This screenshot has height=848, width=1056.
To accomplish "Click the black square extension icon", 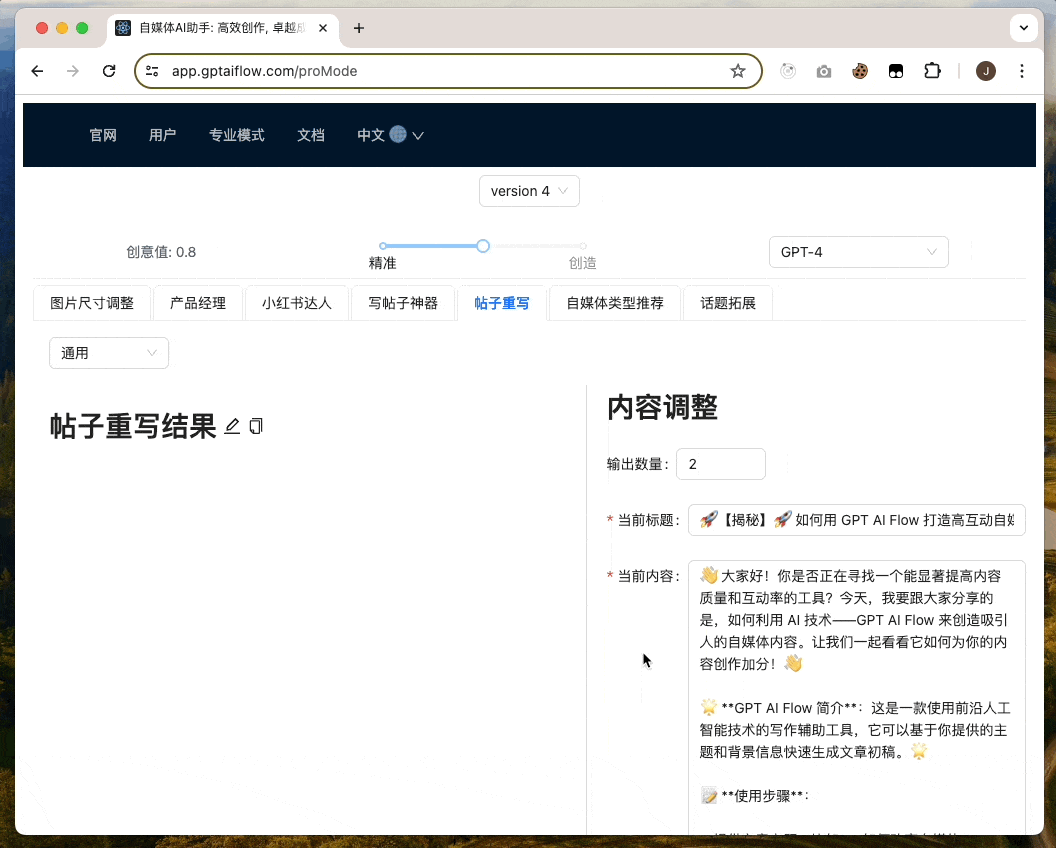I will click(896, 71).
